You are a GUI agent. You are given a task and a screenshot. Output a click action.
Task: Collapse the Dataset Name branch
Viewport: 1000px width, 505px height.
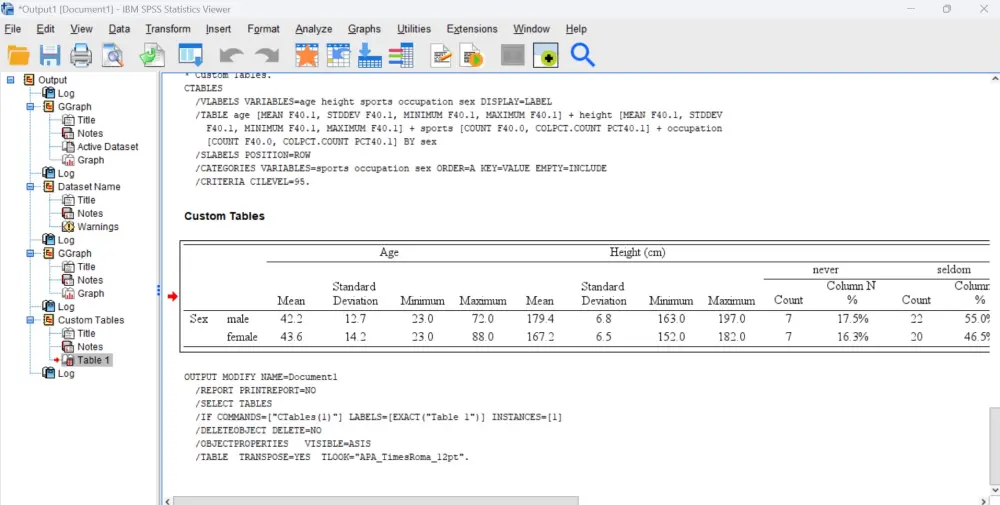coord(30,187)
